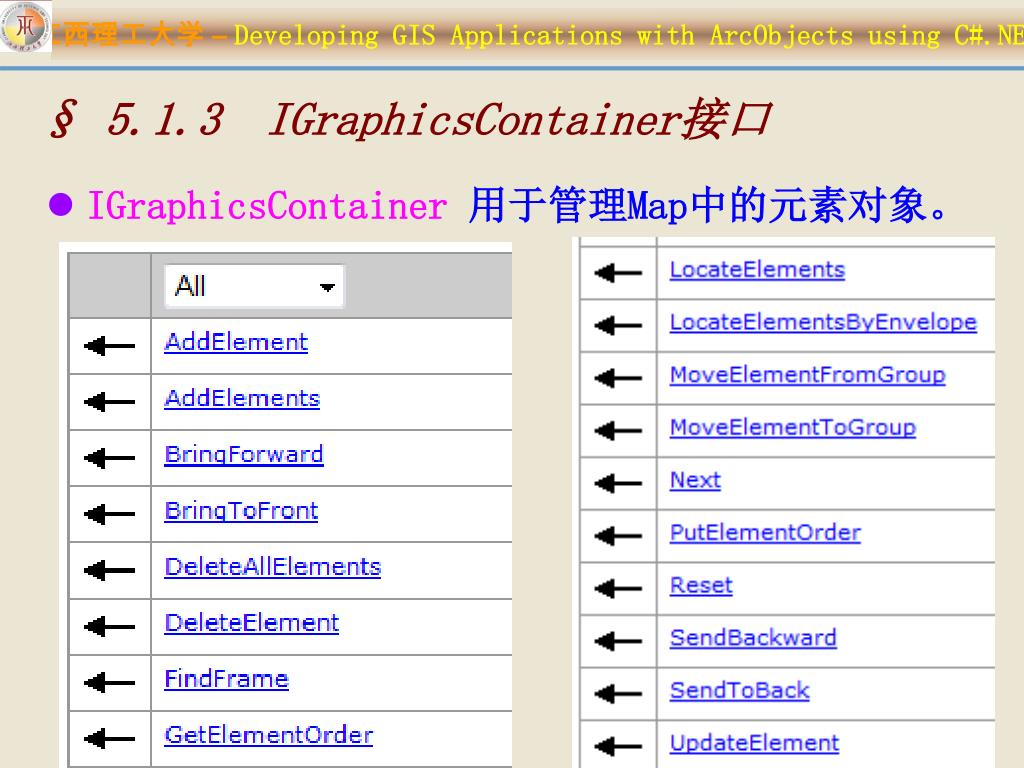Click the method arrow icon beside MoveElementFromGroup
The width and height of the screenshot is (1024, 768).
click(618, 377)
